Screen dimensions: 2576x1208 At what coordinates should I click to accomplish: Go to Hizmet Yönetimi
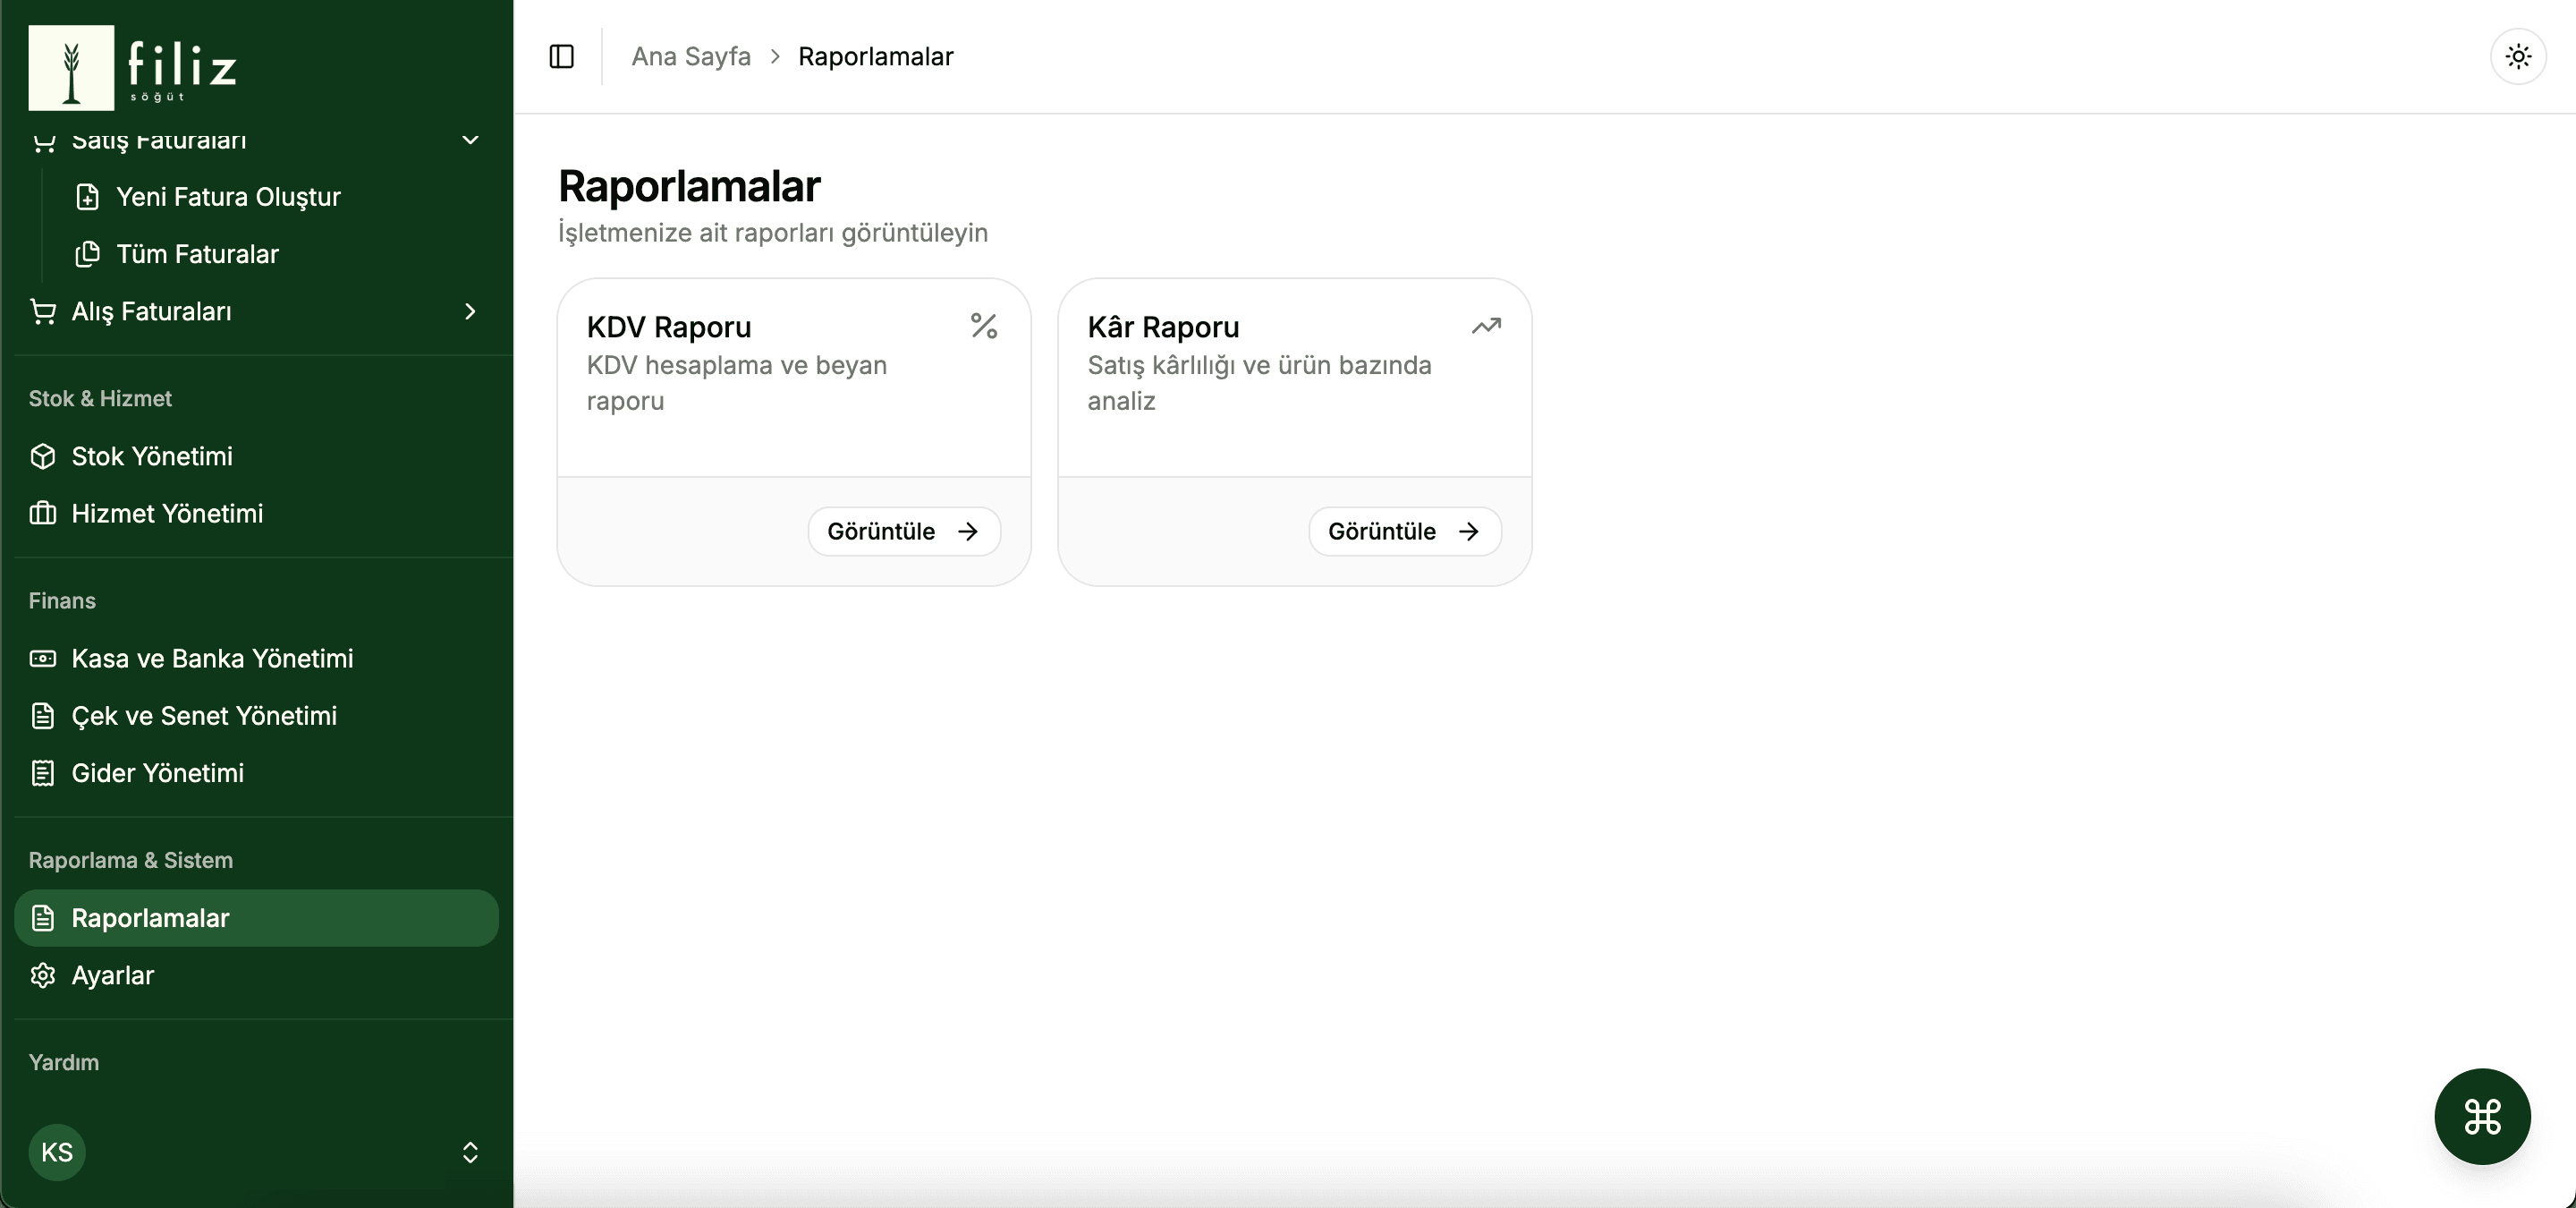pos(257,514)
